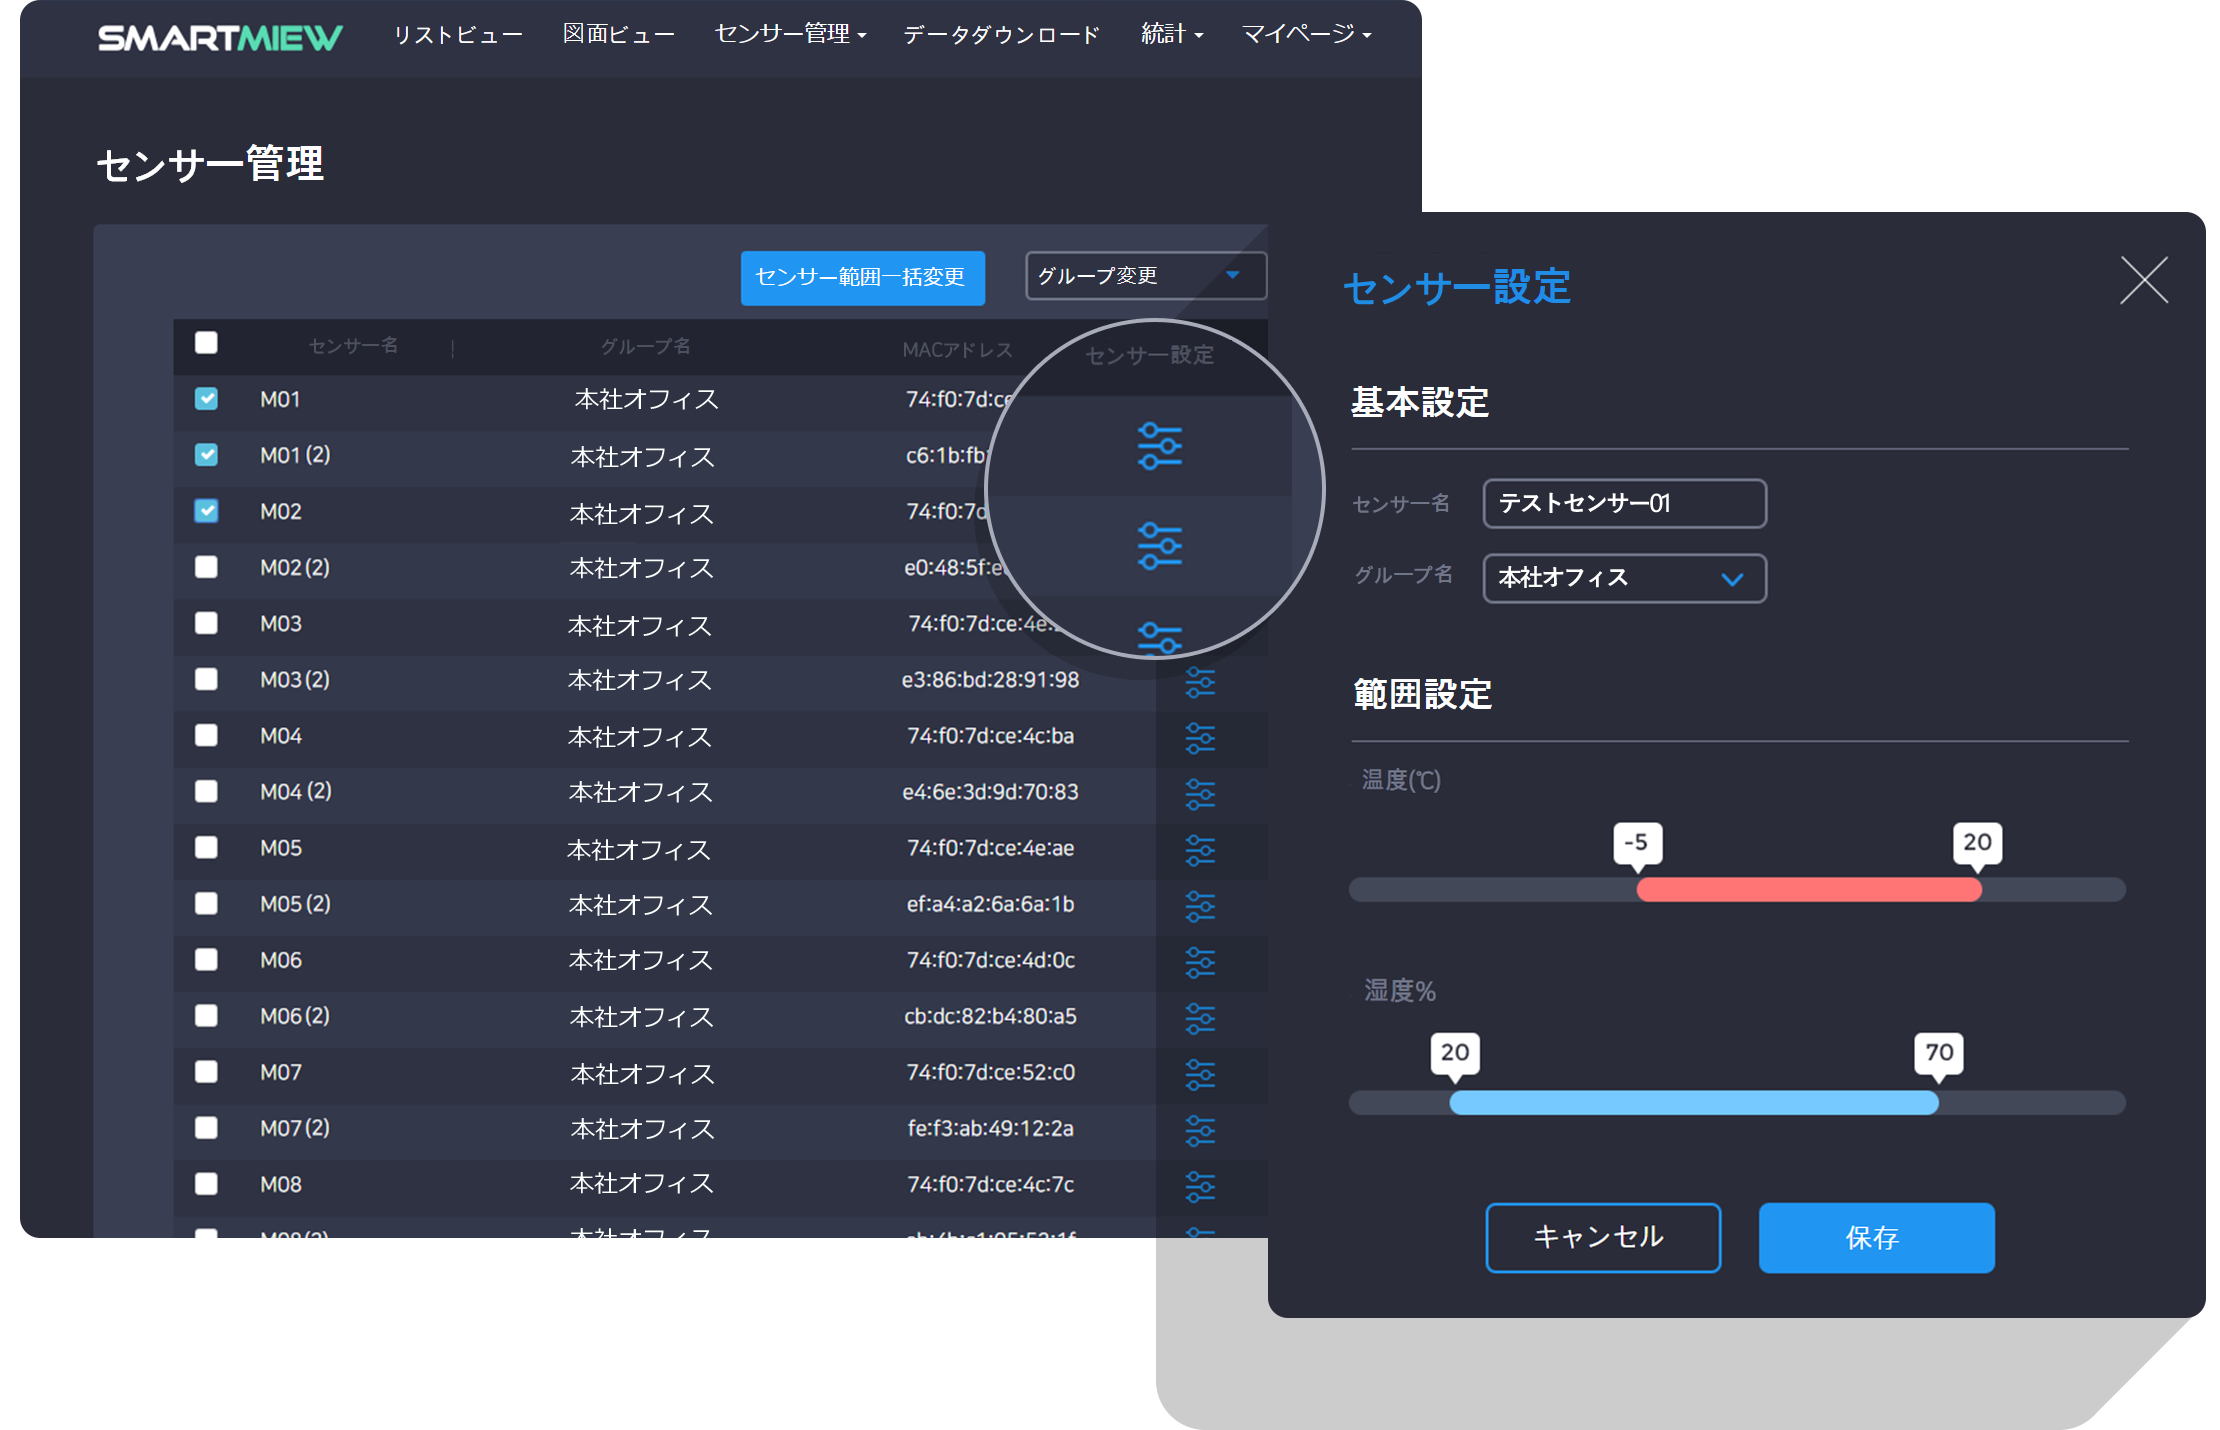Open the センサー管理 menu
This screenshot has height=1430, width=2220.
click(x=789, y=34)
